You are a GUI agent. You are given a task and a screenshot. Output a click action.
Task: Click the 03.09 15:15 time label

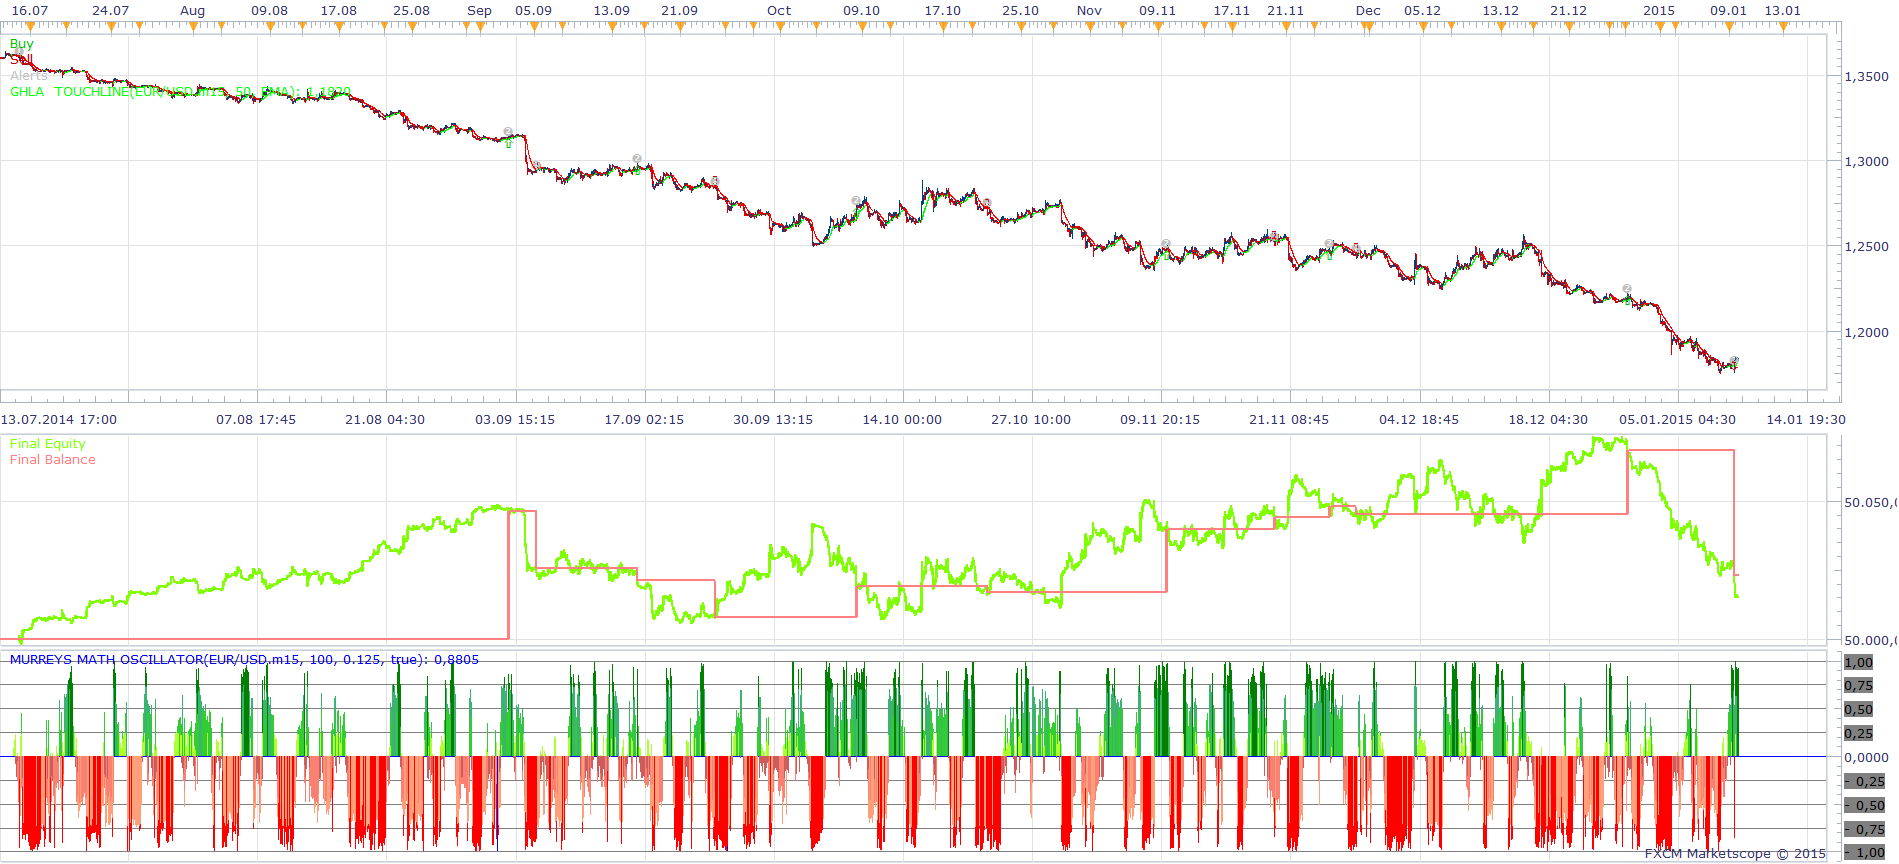click(515, 420)
